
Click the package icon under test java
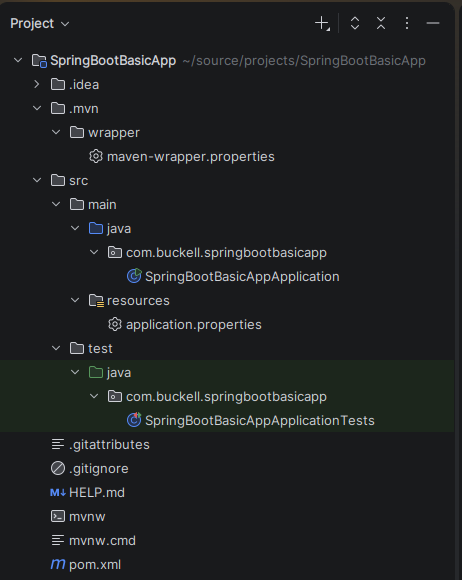115,396
